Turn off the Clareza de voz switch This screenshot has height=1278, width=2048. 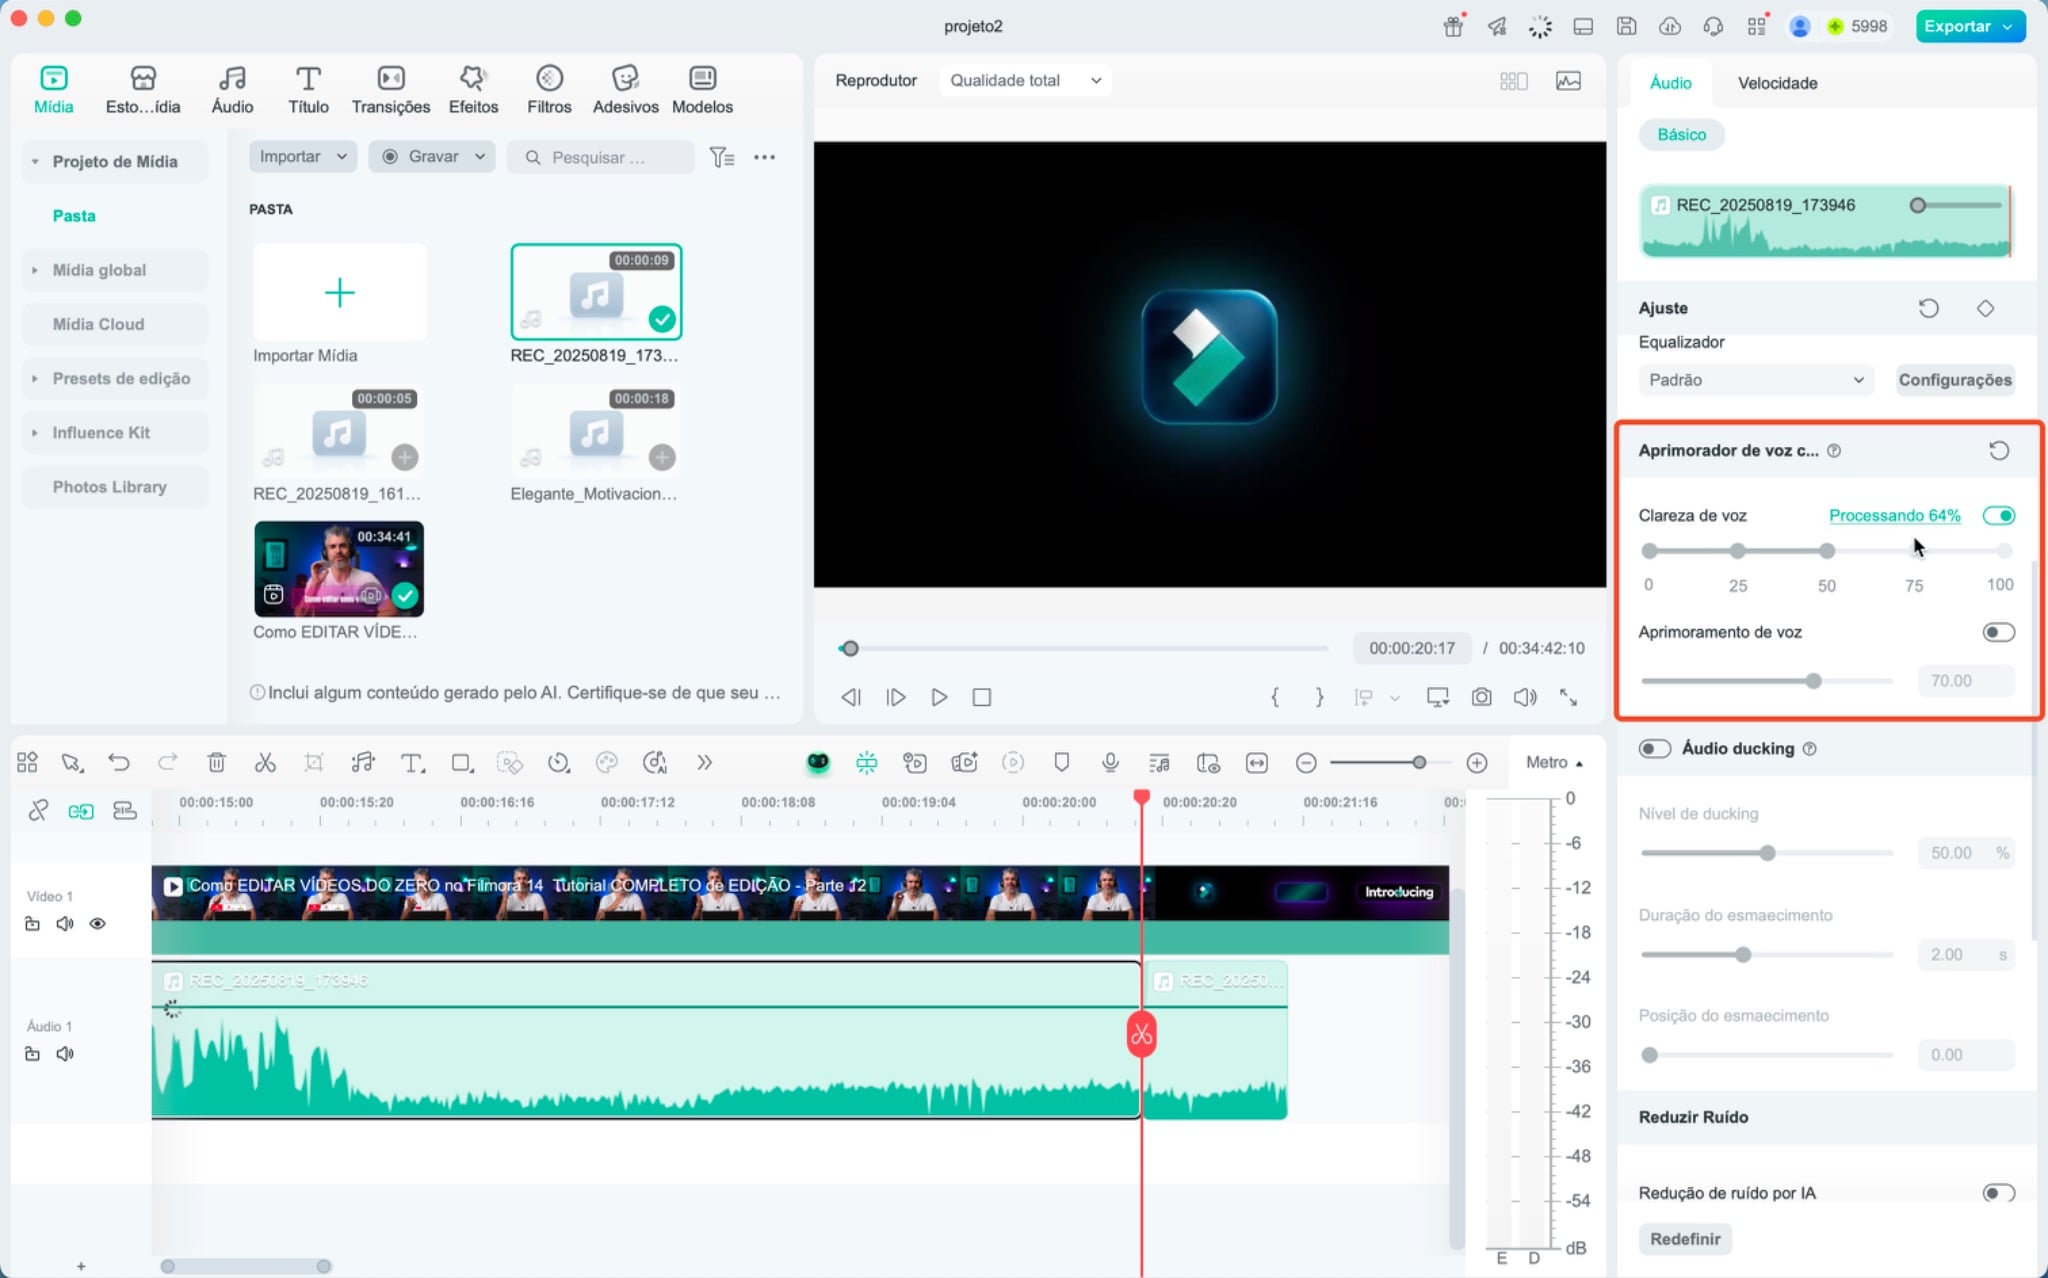tap(1998, 515)
